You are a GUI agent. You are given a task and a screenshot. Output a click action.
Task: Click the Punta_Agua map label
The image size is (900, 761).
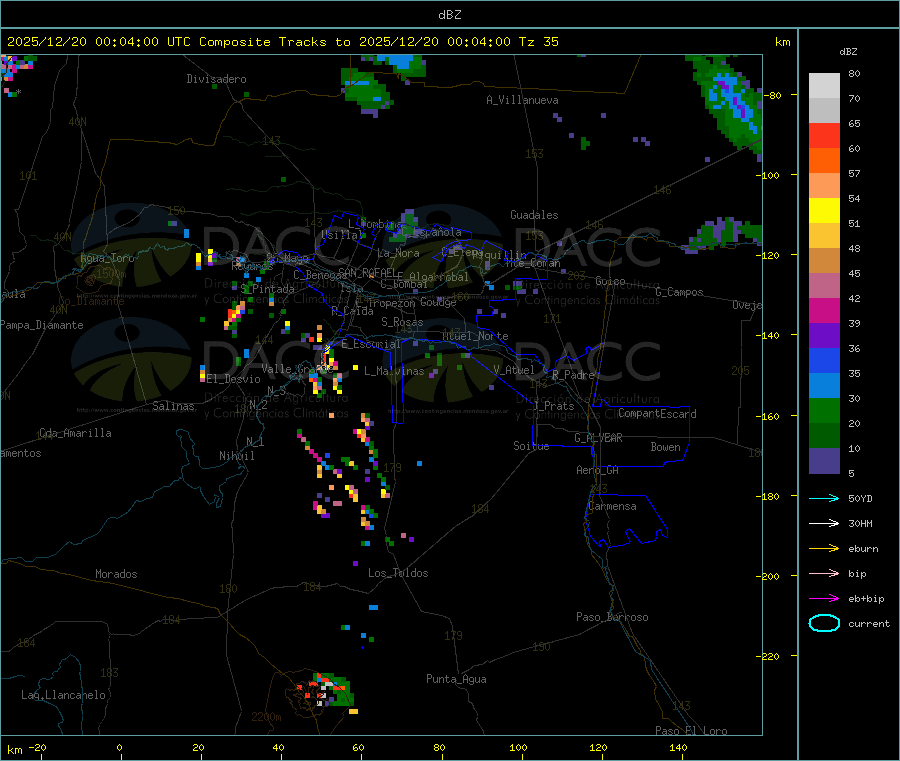(456, 679)
